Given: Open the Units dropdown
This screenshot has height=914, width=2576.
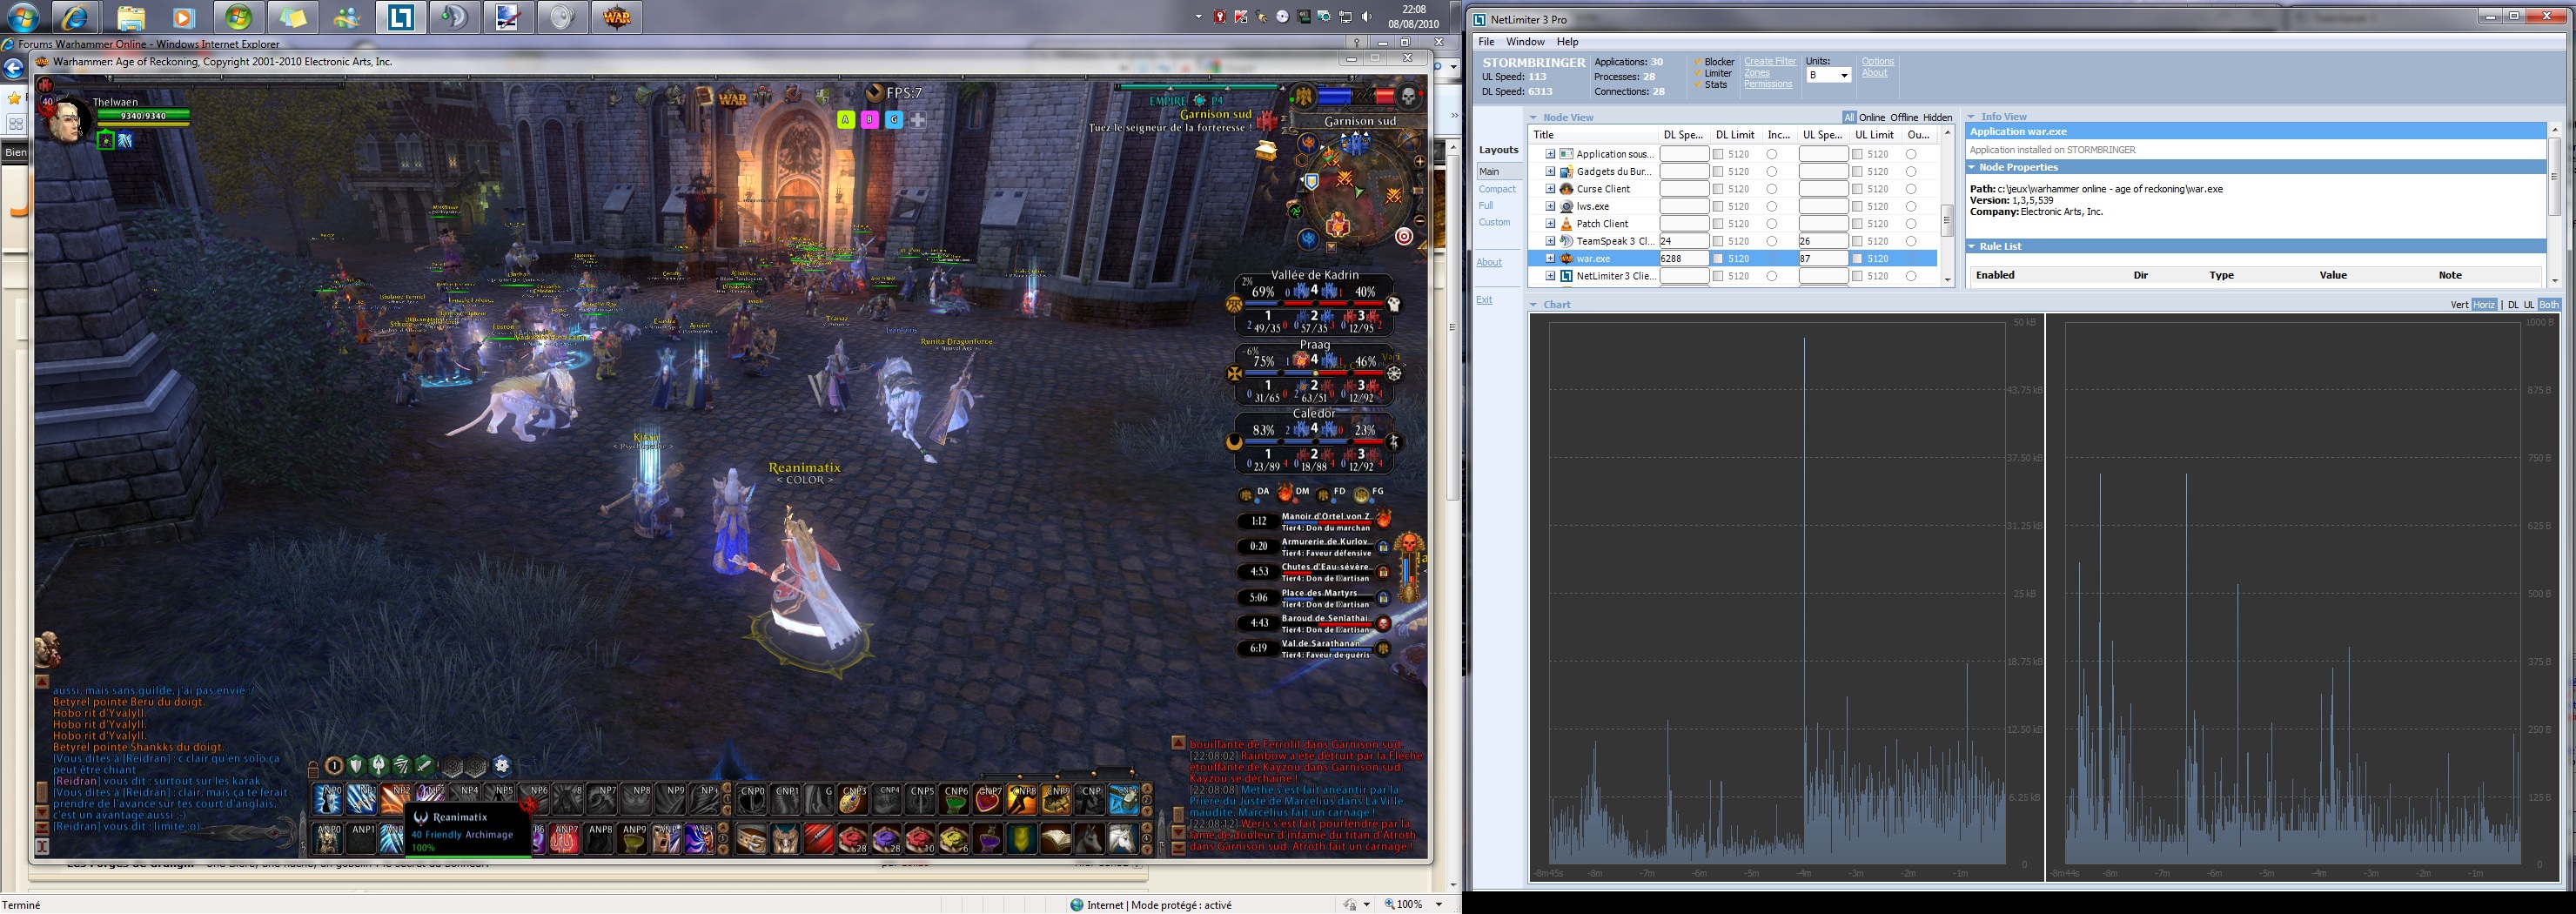Looking at the screenshot, I should 1844,76.
